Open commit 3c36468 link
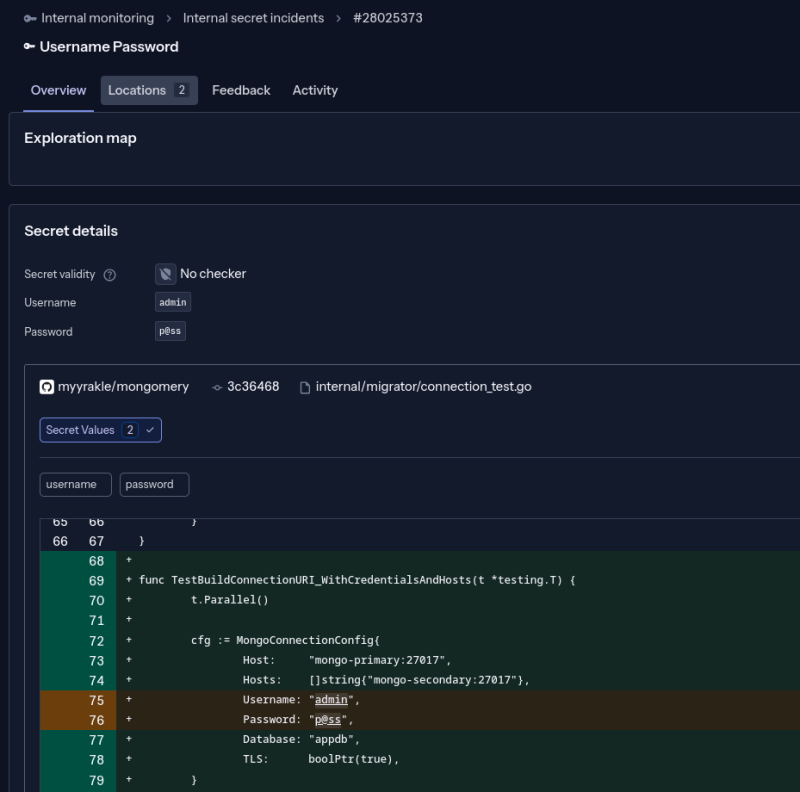 253,387
